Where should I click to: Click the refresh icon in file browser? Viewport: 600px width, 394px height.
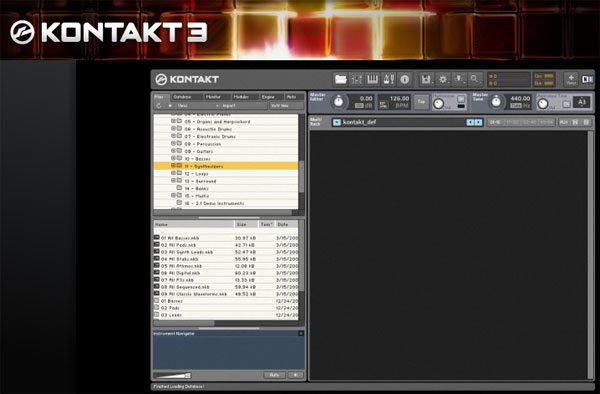click(159, 106)
